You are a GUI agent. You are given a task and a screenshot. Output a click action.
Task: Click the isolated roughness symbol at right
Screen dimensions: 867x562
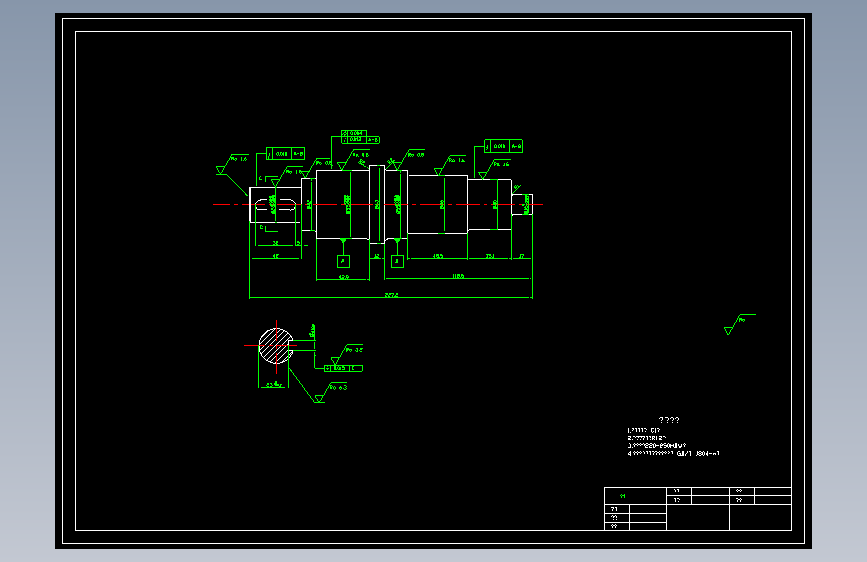[739, 324]
